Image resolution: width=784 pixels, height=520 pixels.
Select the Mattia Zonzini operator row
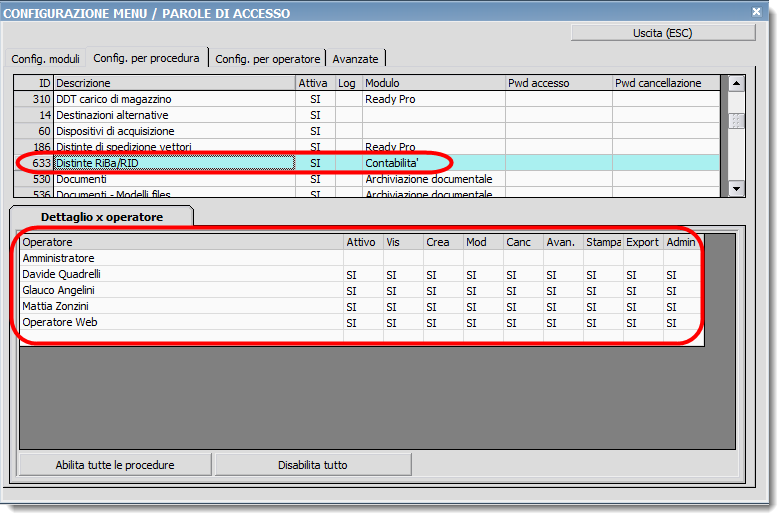[362, 306]
